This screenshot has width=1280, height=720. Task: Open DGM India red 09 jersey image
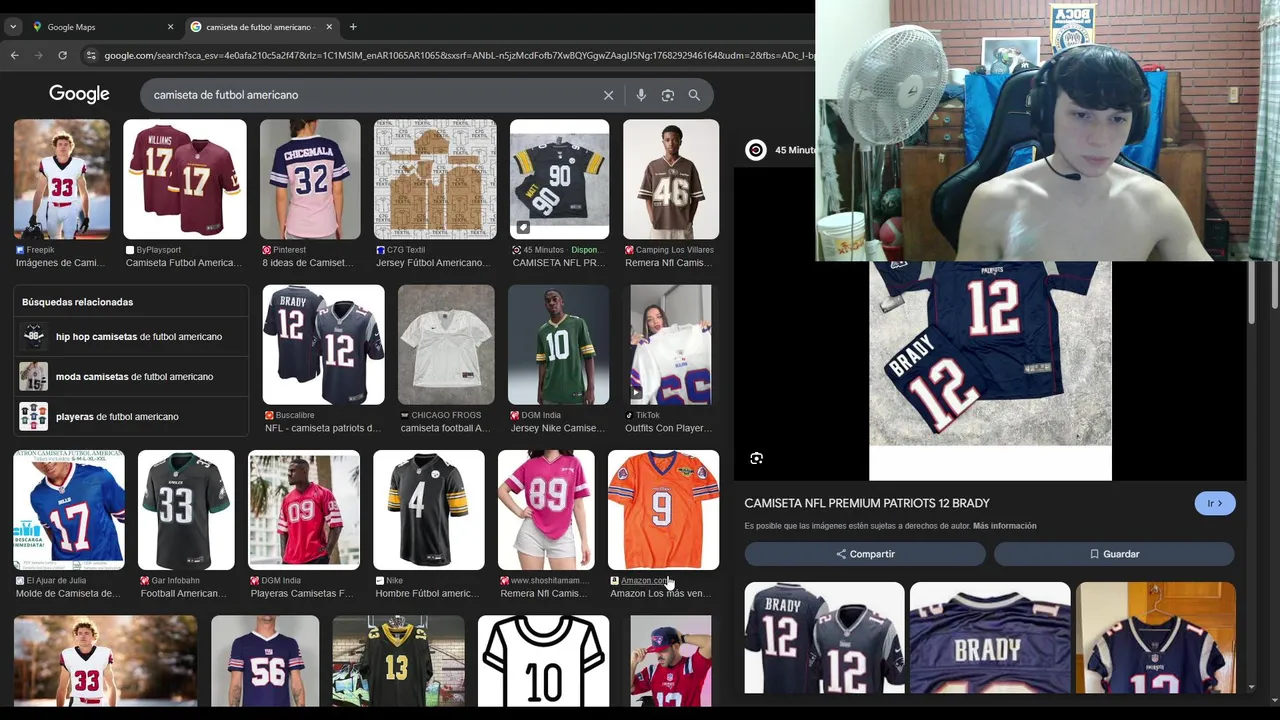coord(304,510)
